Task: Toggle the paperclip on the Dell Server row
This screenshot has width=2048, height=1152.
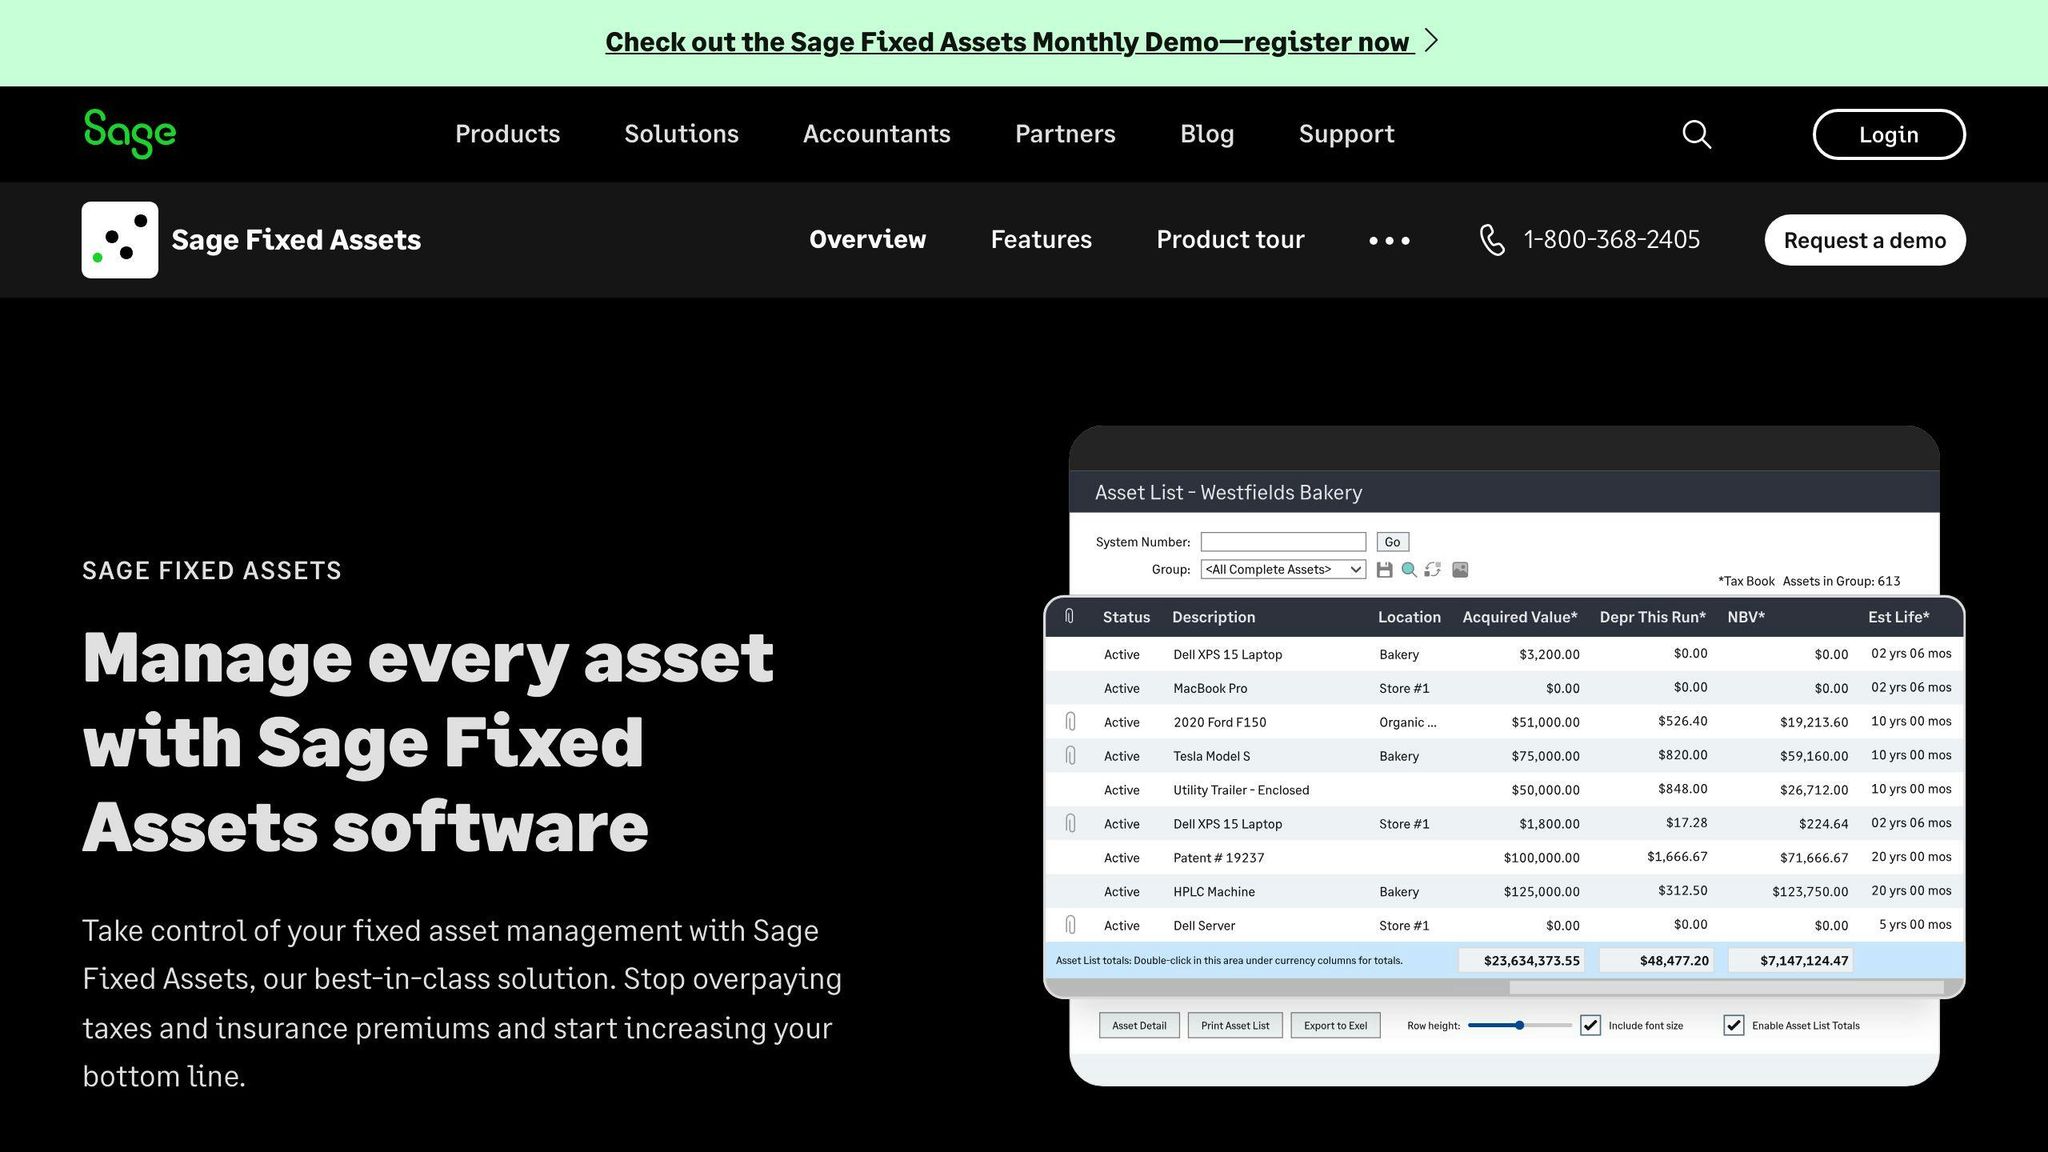Action: pyautogui.click(x=1071, y=925)
